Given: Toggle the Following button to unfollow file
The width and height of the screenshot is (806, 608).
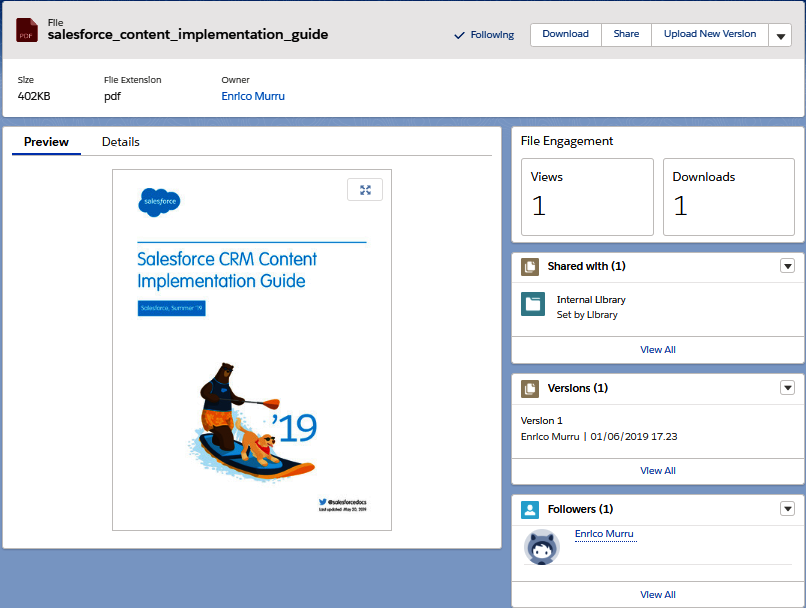Looking at the screenshot, I should [x=484, y=35].
